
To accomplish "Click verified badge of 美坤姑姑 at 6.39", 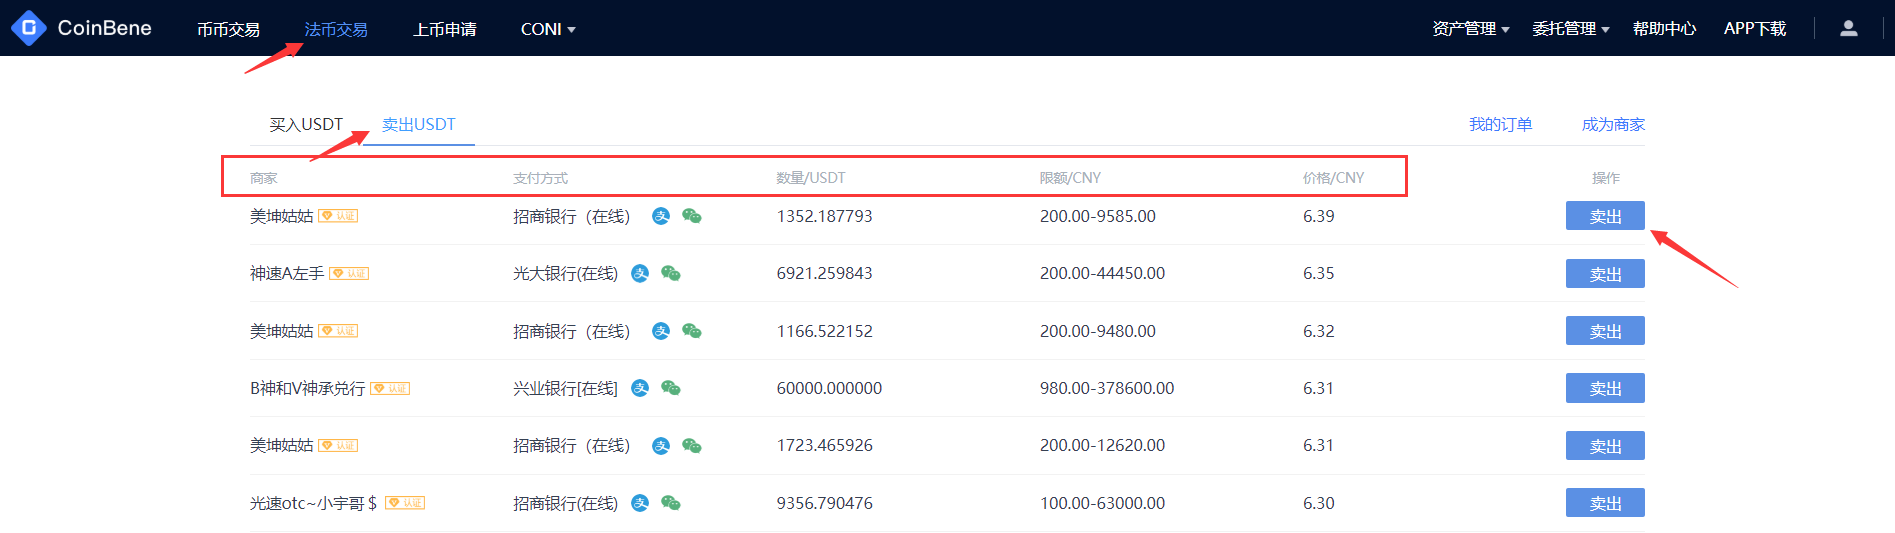I will tap(338, 216).
